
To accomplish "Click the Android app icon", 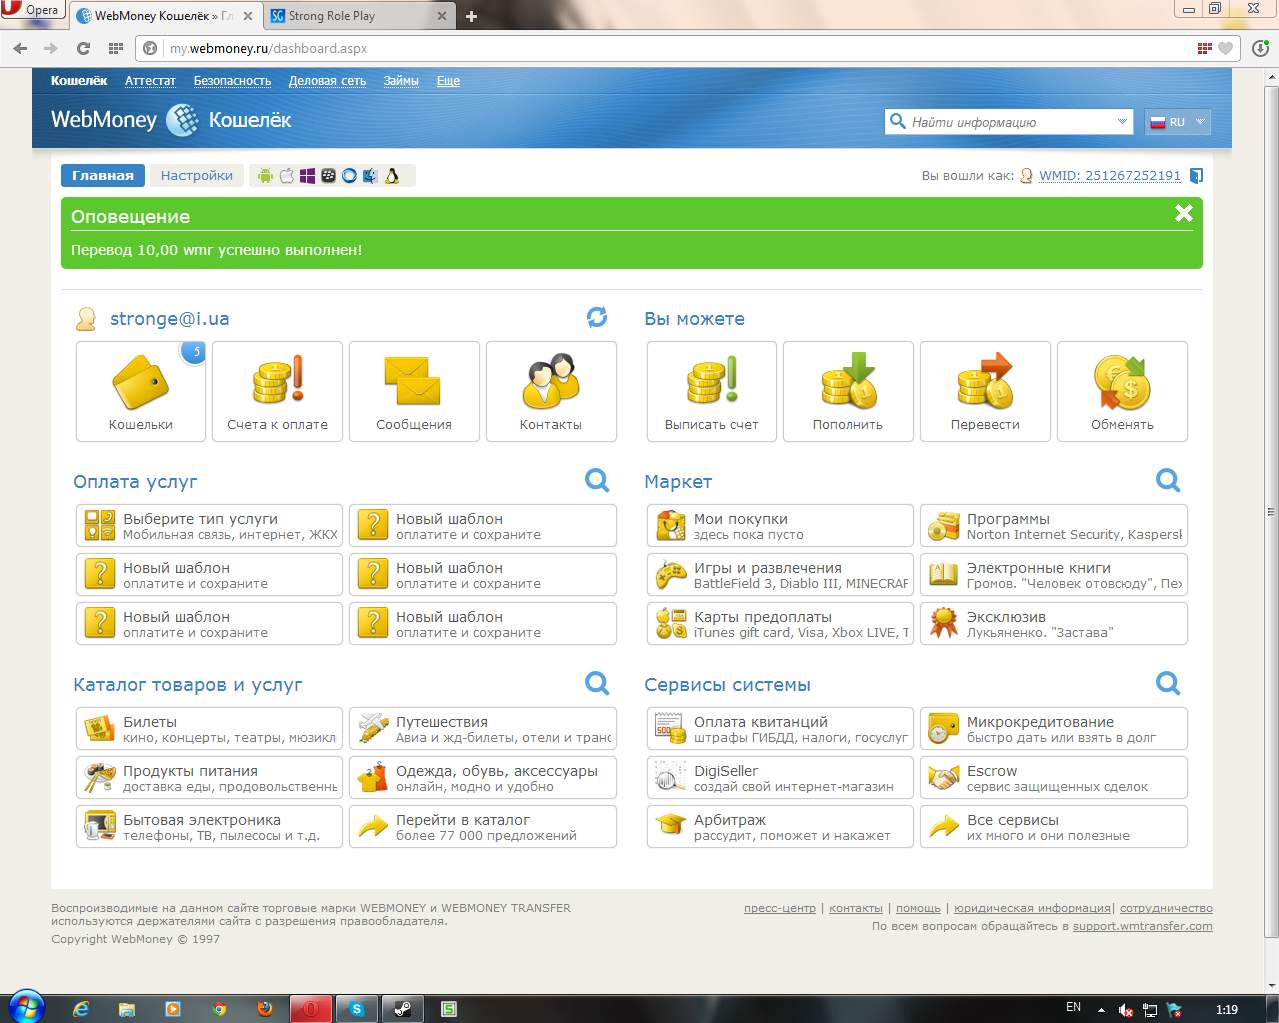I will pos(265,176).
